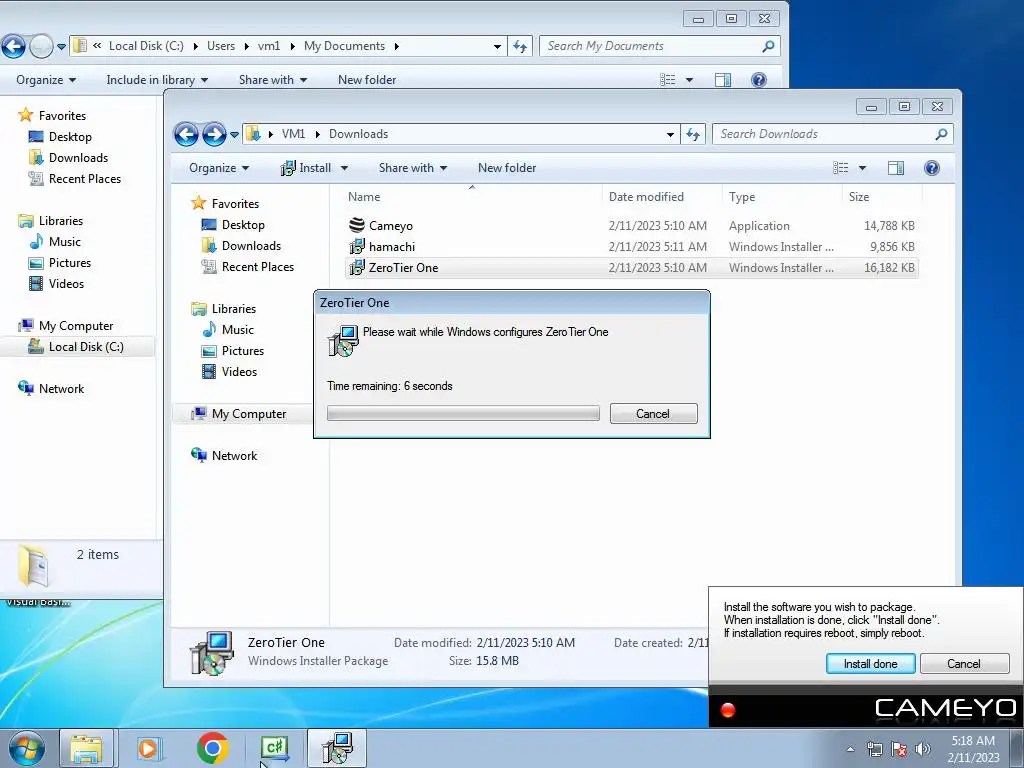
Task: Refresh the Downloads folder view
Action: point(693,135)
